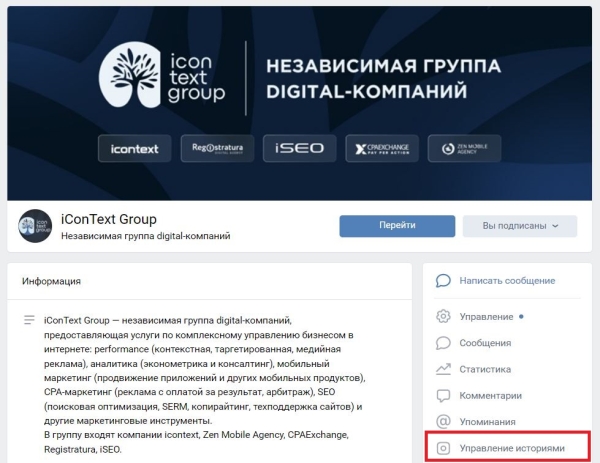Click the iConText Group page title
Screen dimensions: 600x463
(x=109, y=219)
